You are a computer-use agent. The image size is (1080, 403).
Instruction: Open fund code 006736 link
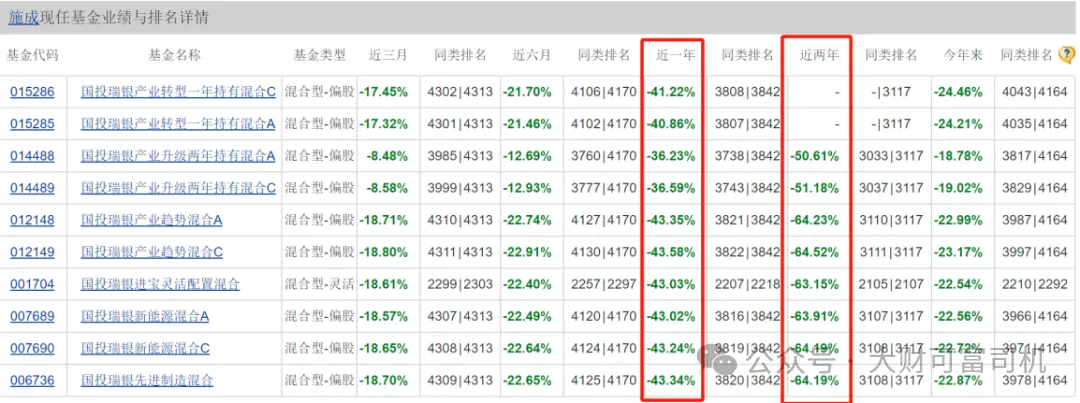point(32,380)
